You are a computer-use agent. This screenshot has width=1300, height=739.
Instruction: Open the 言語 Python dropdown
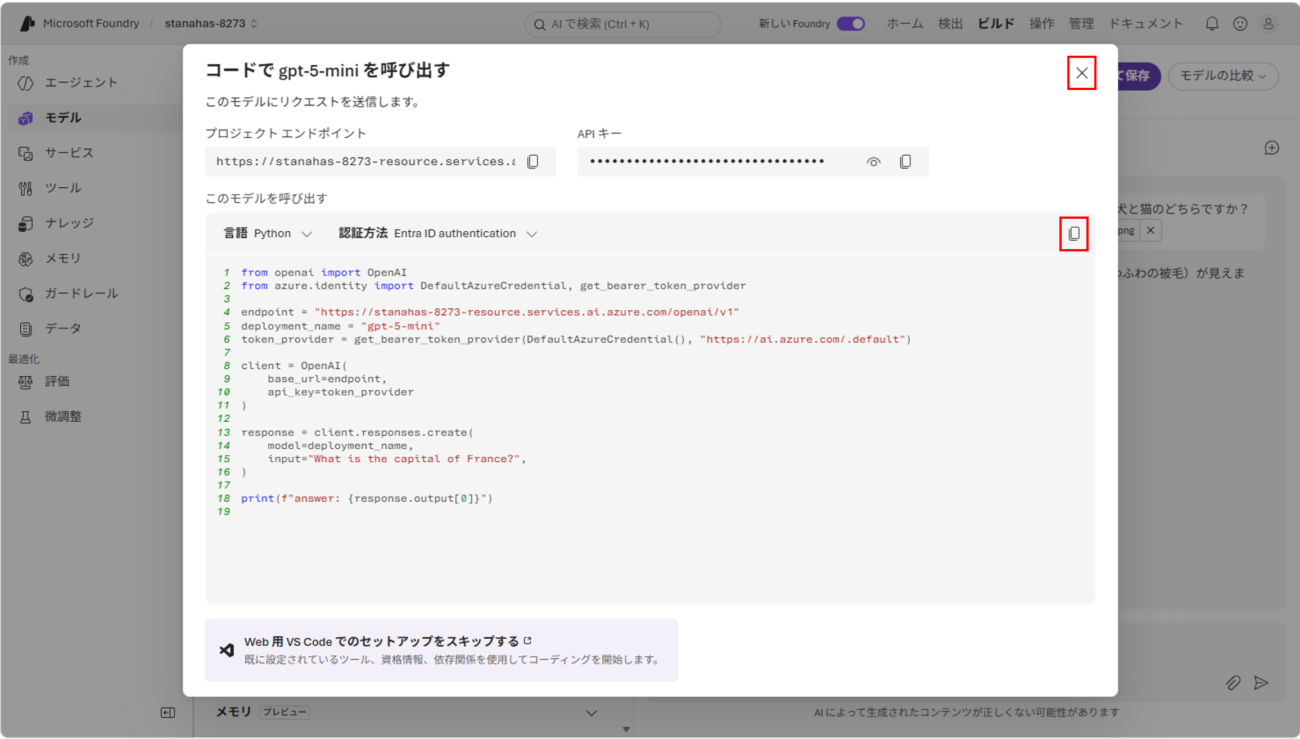click(268, 234)
